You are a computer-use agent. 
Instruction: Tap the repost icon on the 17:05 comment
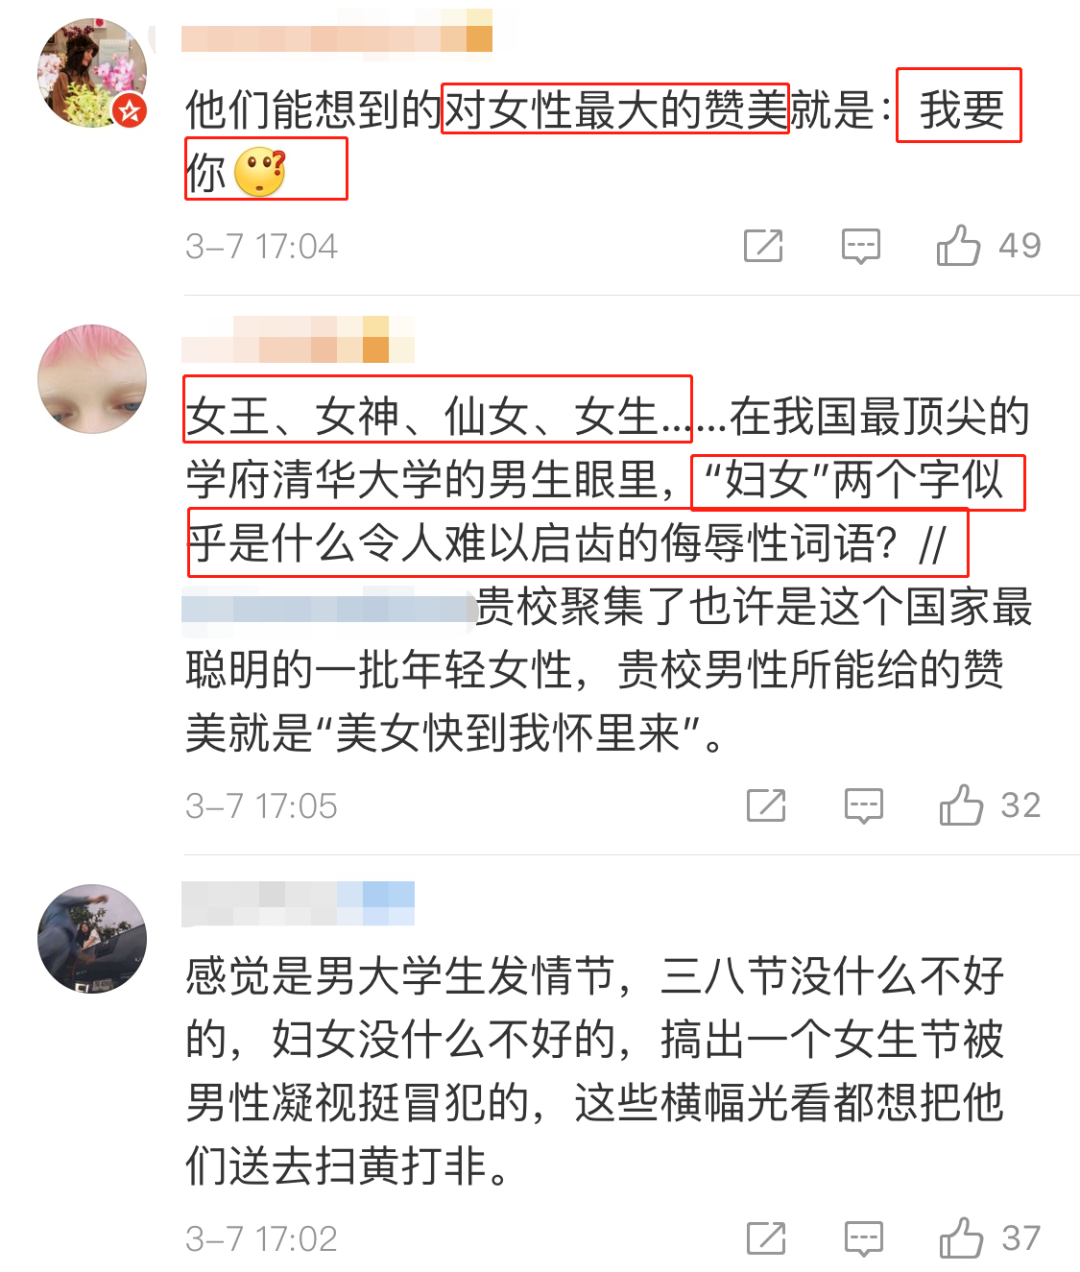[766, 805]
